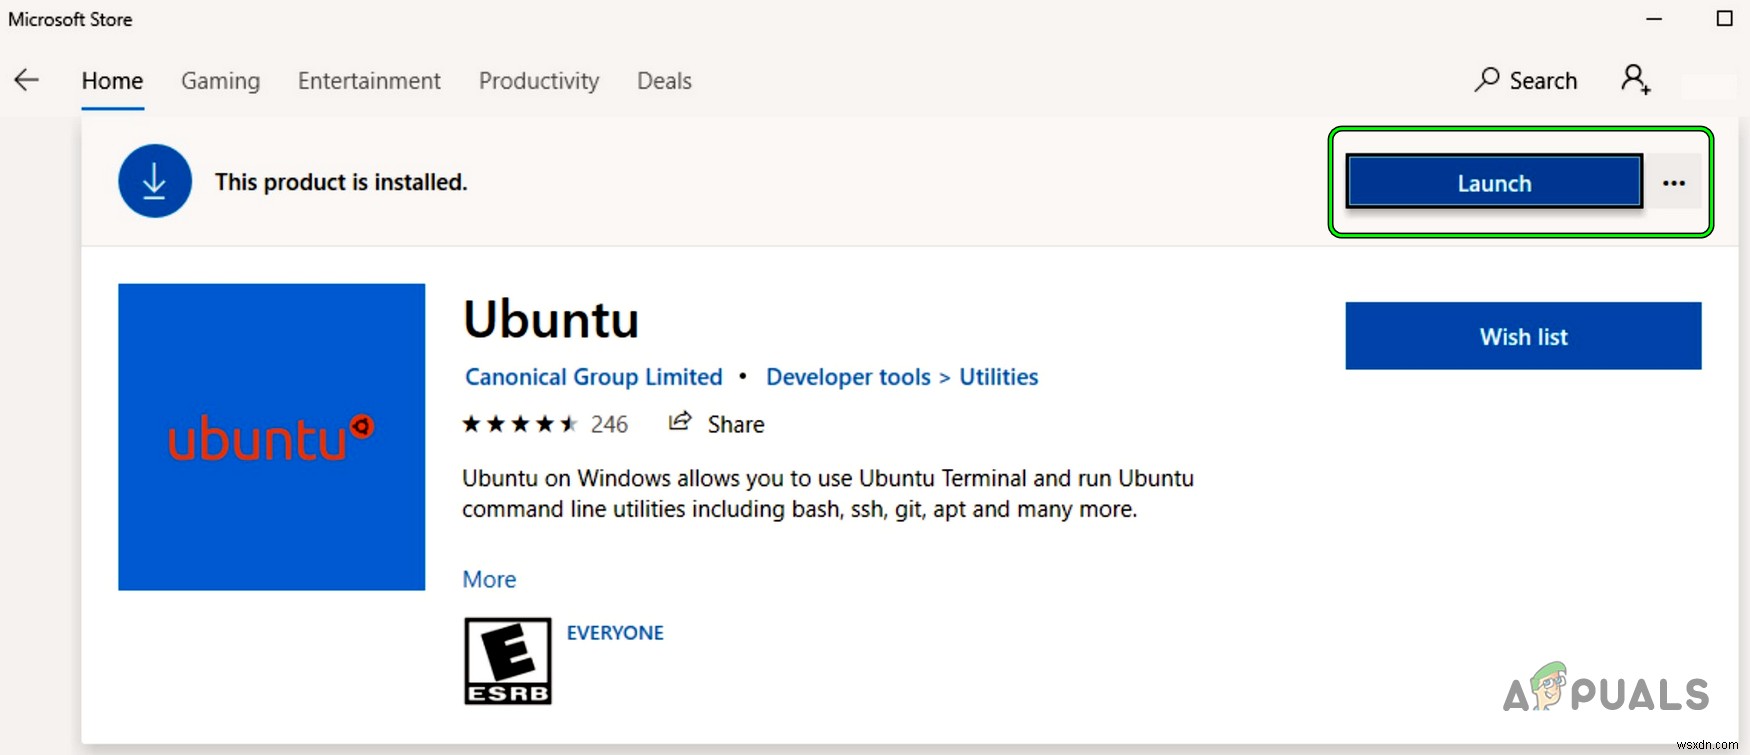This screenshot has height=755, width=1750.
Task: Open the Entertainment section
Action: [x=368, y=81]
